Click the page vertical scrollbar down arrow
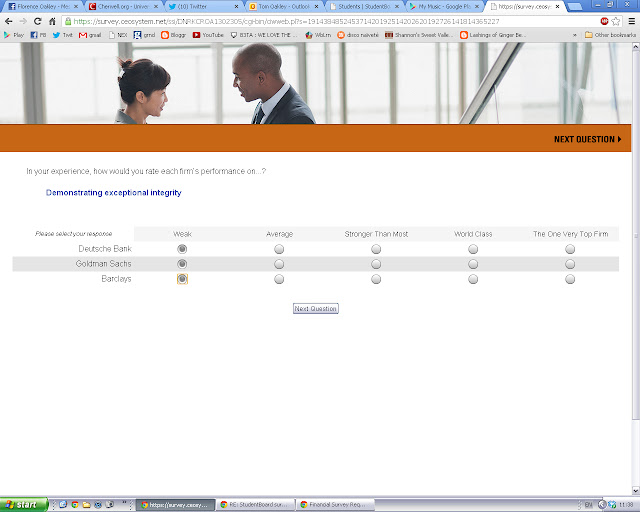This screenshot has height=512, width=640. [x=636, y=490]
